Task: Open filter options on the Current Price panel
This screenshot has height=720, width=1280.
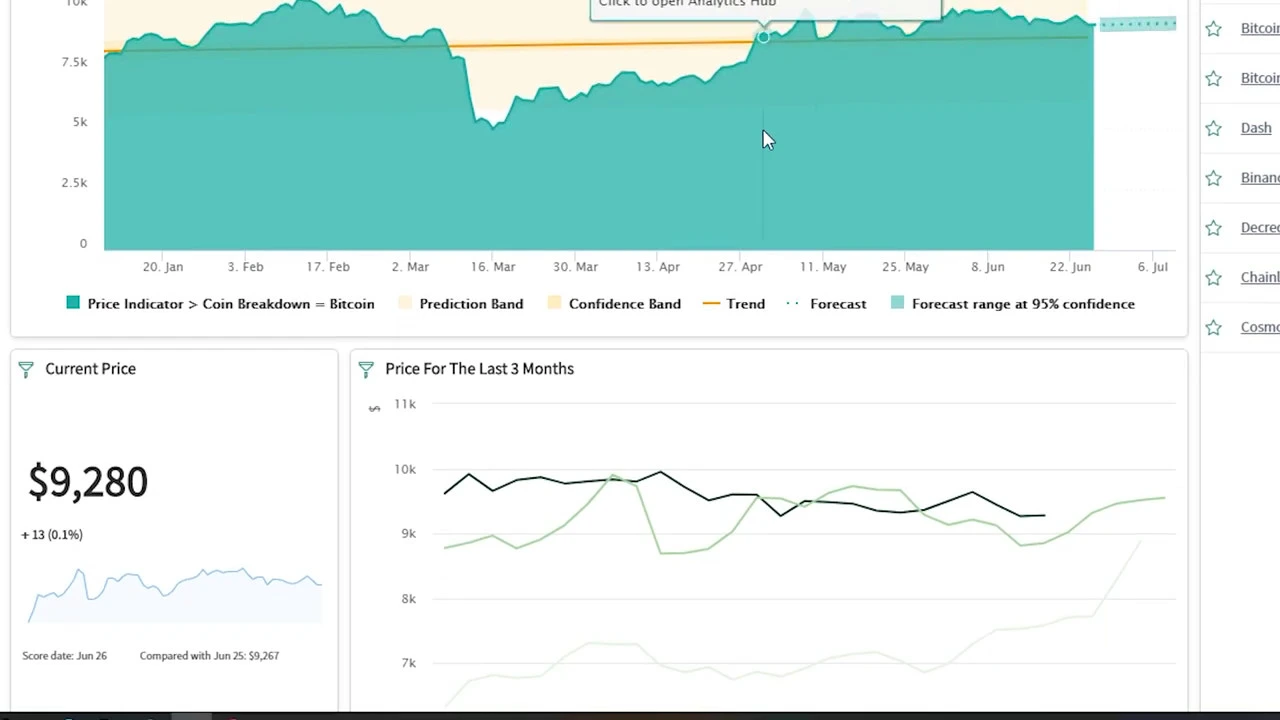Action: tap(26, 369)
